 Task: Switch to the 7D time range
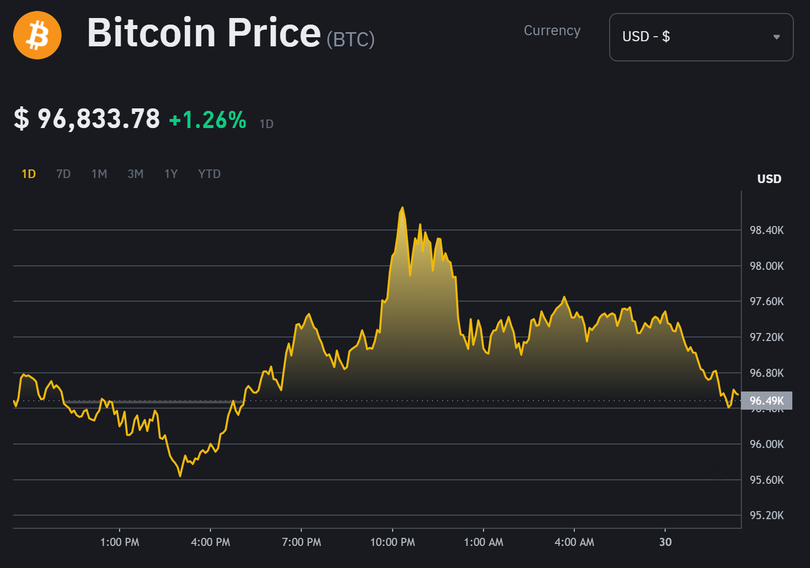tap(63, 174)
